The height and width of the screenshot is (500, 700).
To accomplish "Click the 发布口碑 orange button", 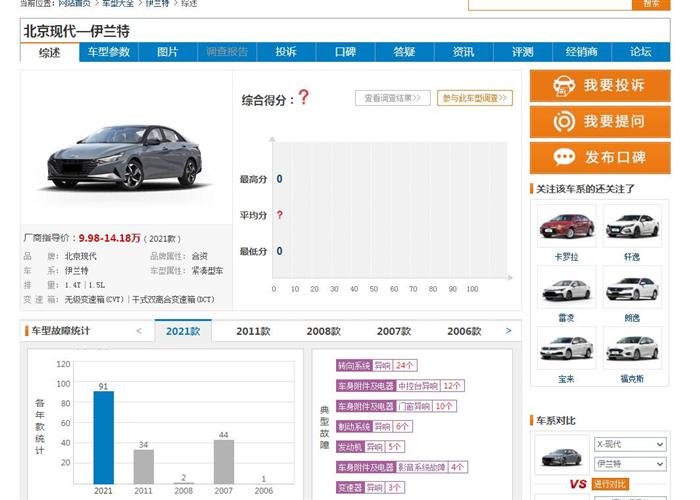I will pyautogui.click(x=600, y=158).
